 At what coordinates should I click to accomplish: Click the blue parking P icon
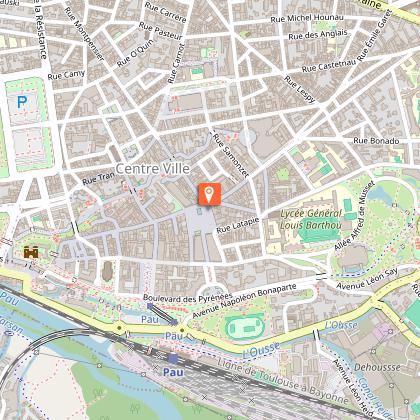pos(22,102)
